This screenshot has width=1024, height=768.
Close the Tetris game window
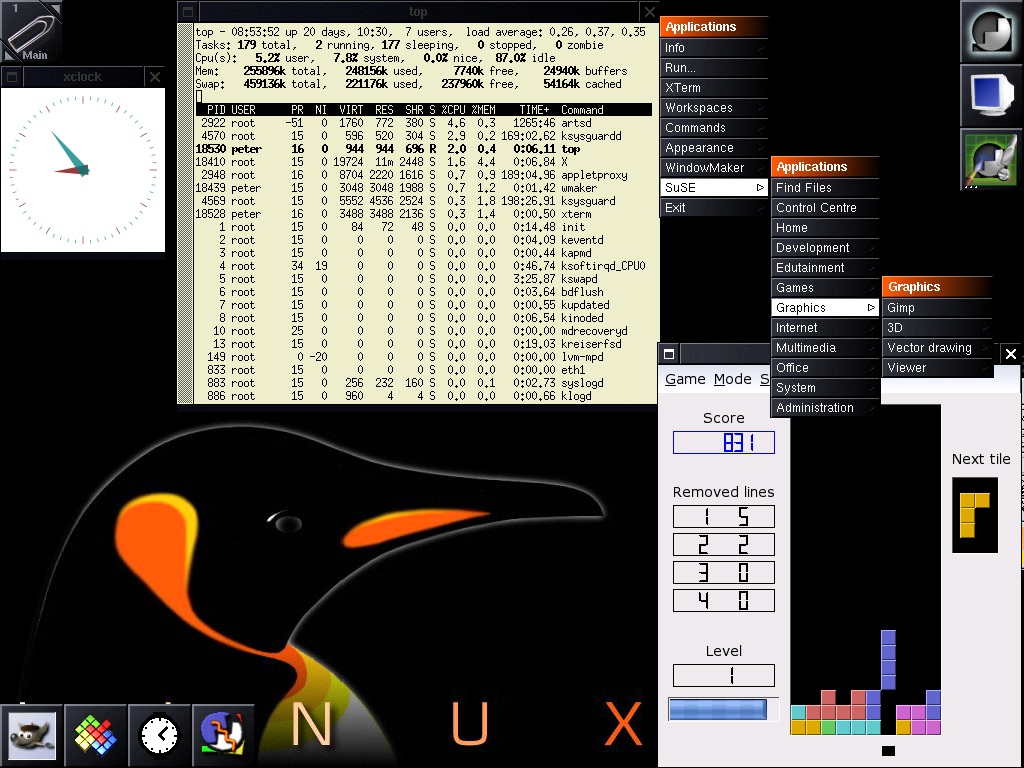[x=1011, y=354]
